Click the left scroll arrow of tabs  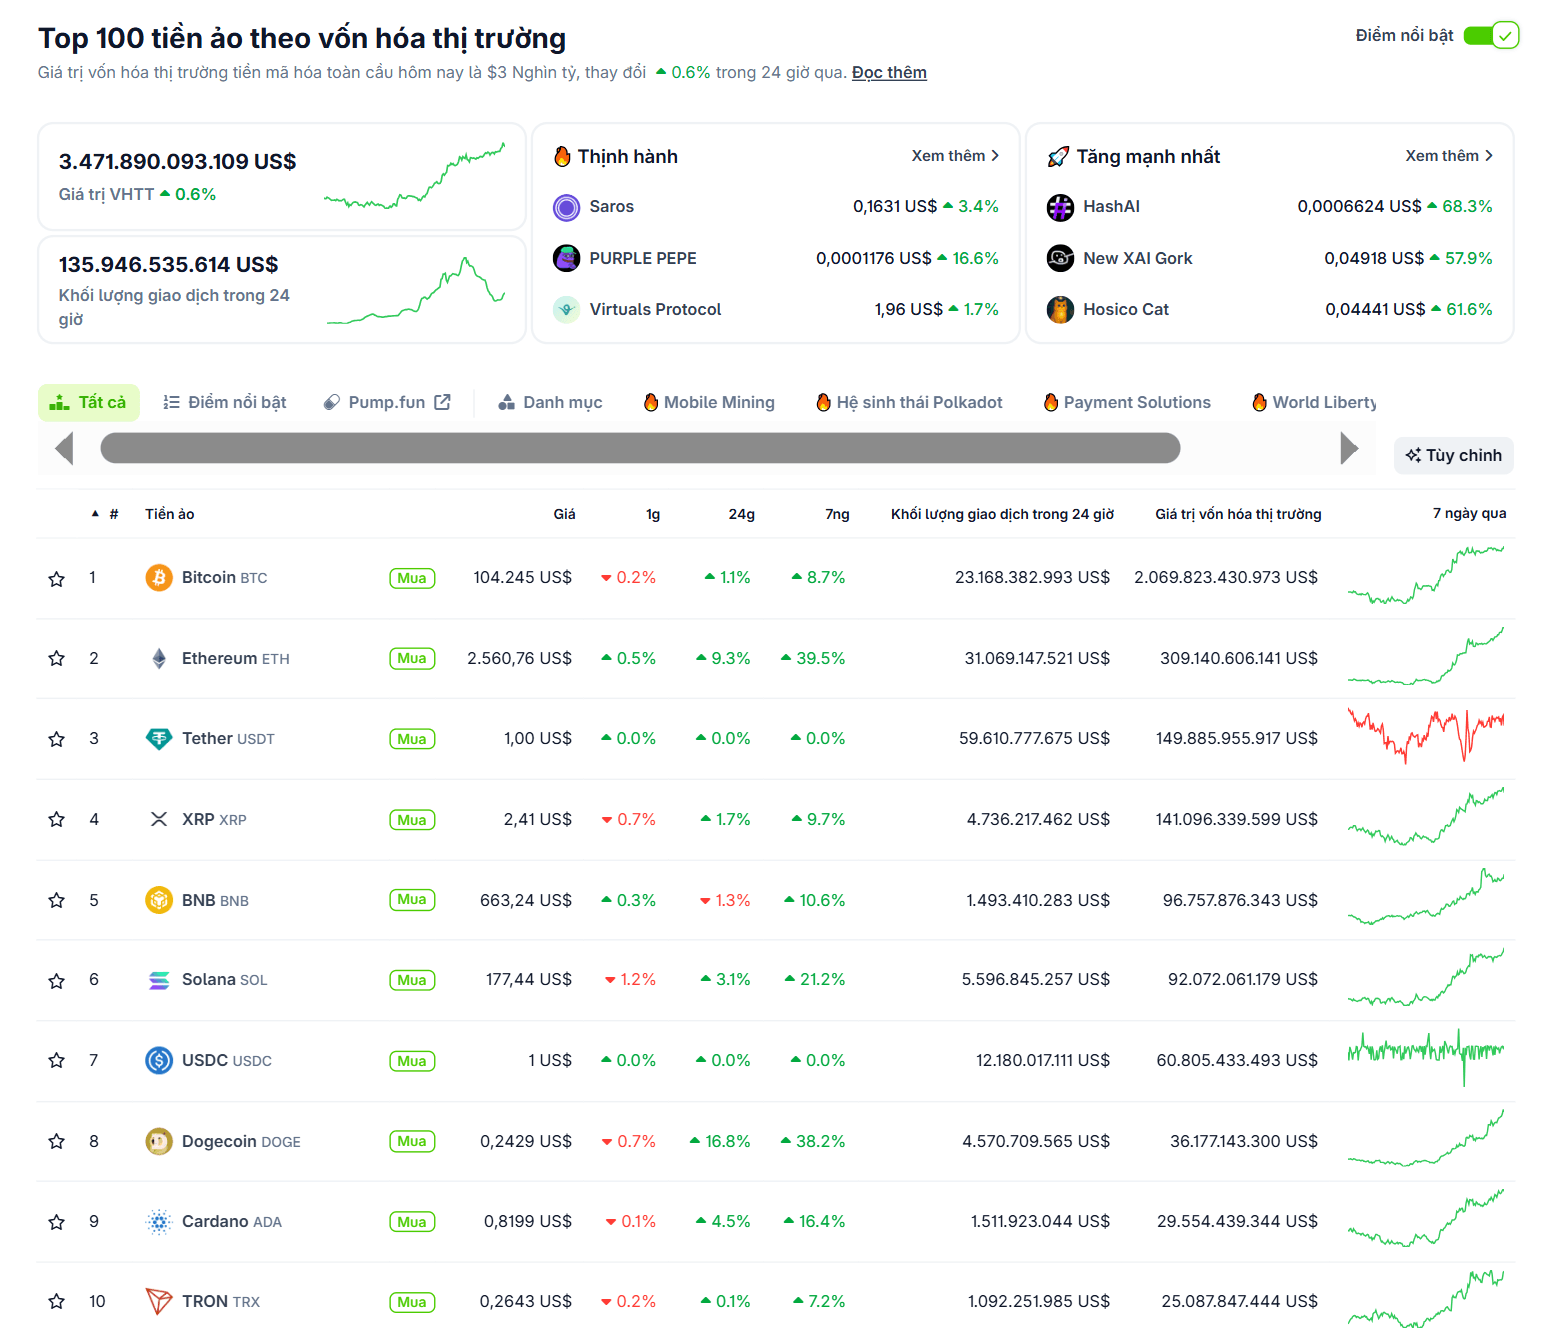click(65, 448)
